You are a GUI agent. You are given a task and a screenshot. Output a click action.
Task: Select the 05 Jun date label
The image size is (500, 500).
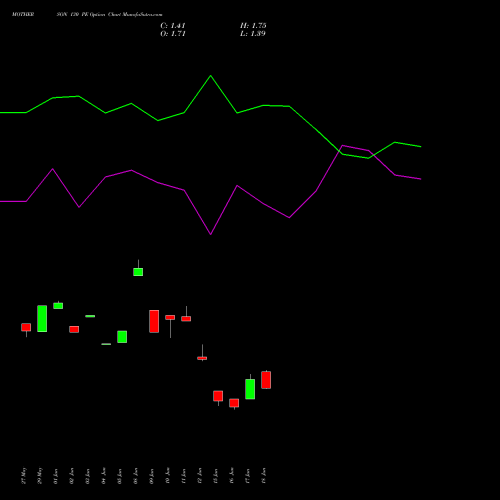click(x=120, y=476)
